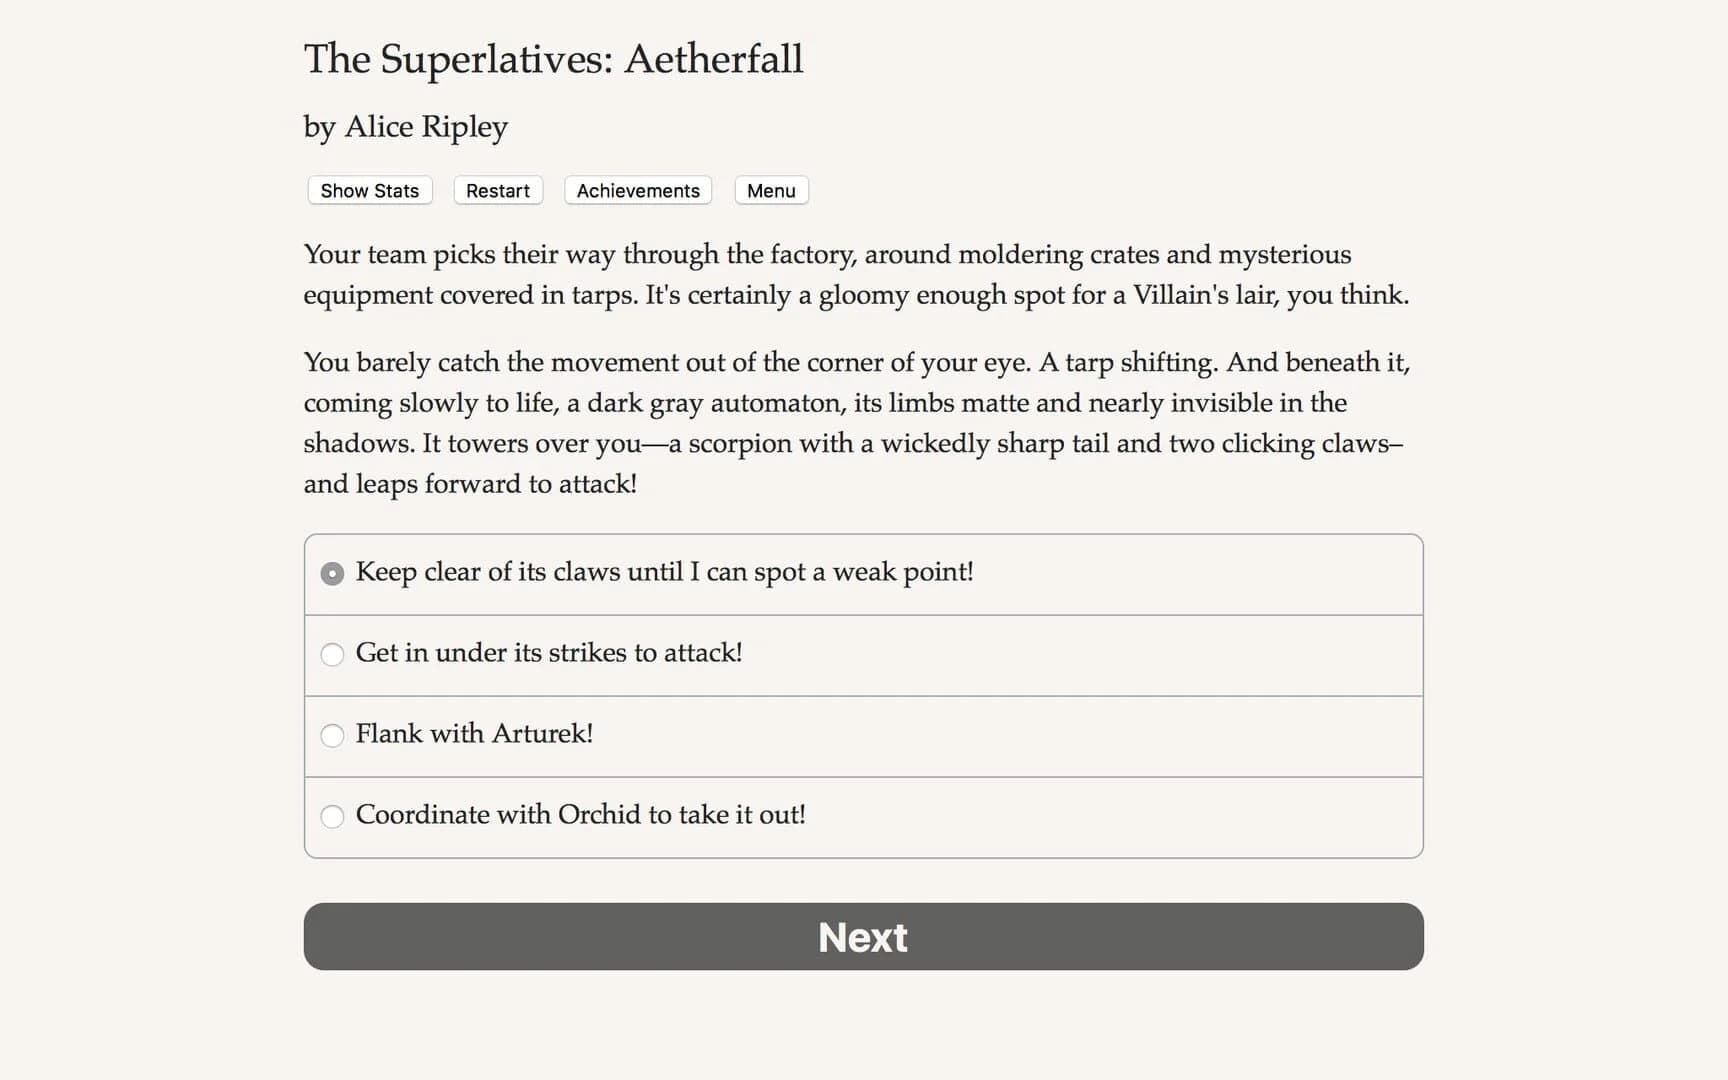Advance the story with Next
The width and height of the screenshot is (1728, 1080).
pos(862,936)
